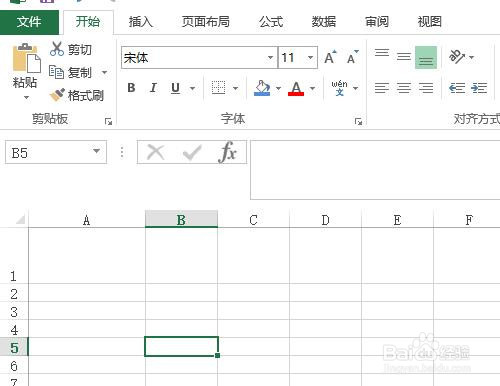Screen dimensions: 500x386
Task: Apply red font color button
Action: [x=296, y=88]
